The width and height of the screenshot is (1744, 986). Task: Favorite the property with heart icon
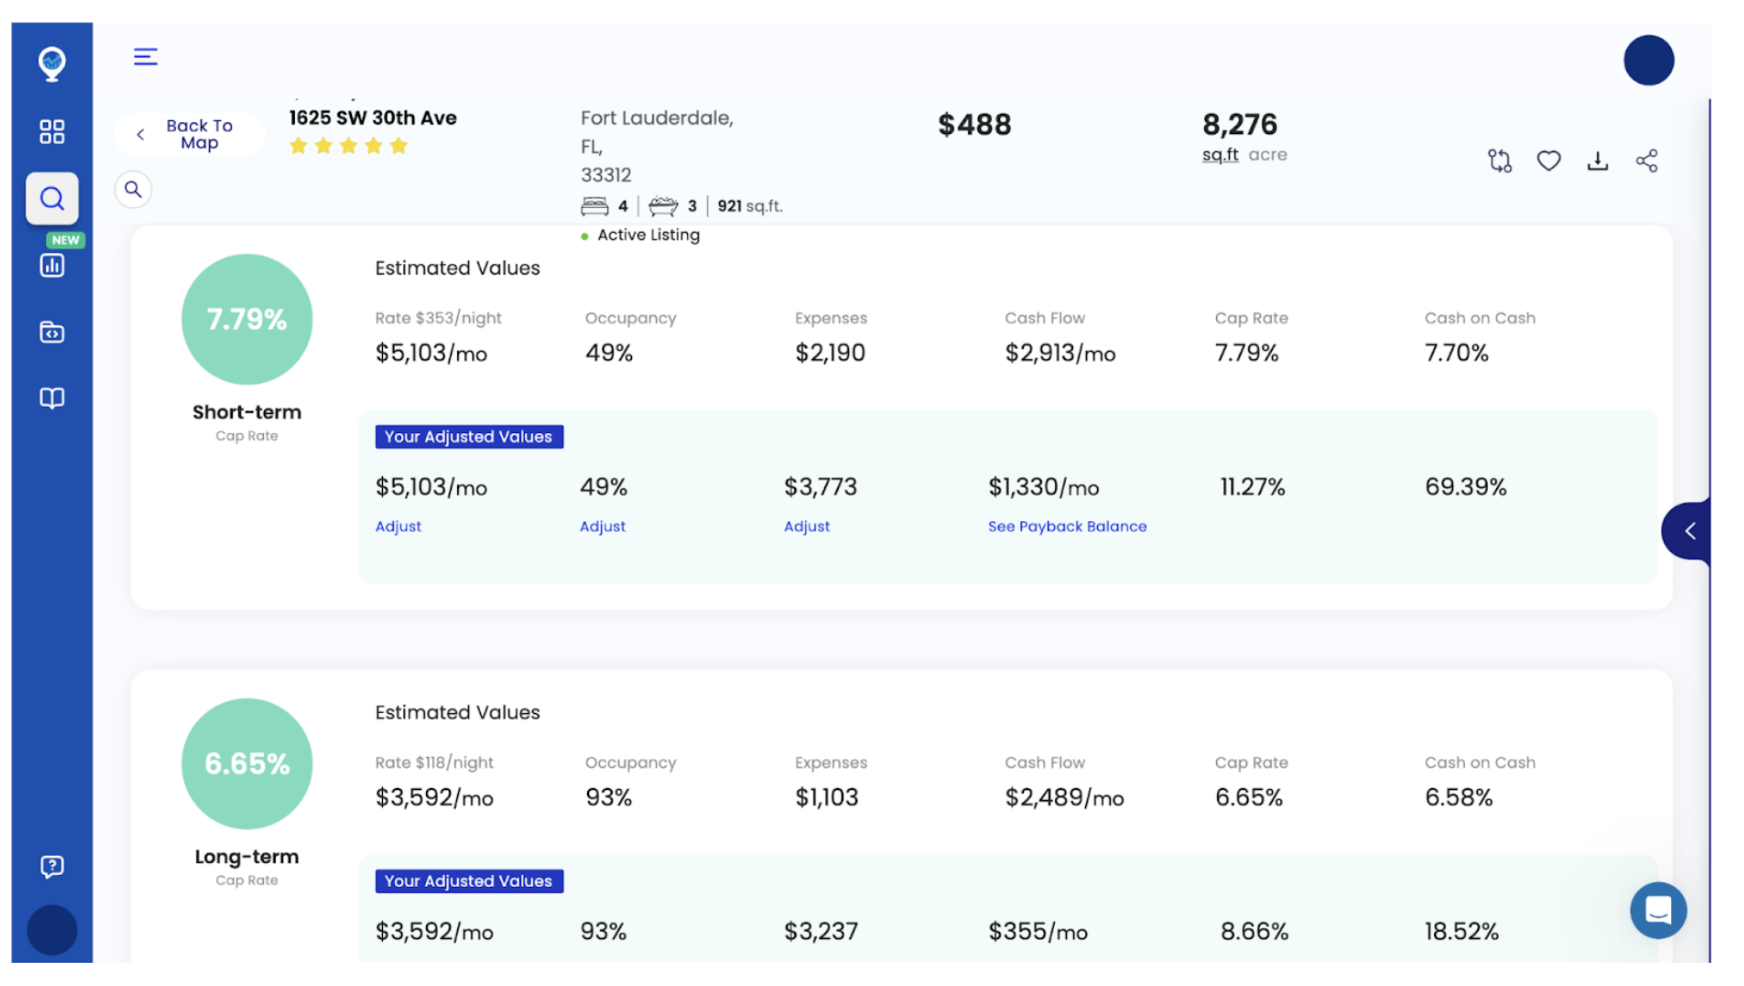coord(1548,161)
